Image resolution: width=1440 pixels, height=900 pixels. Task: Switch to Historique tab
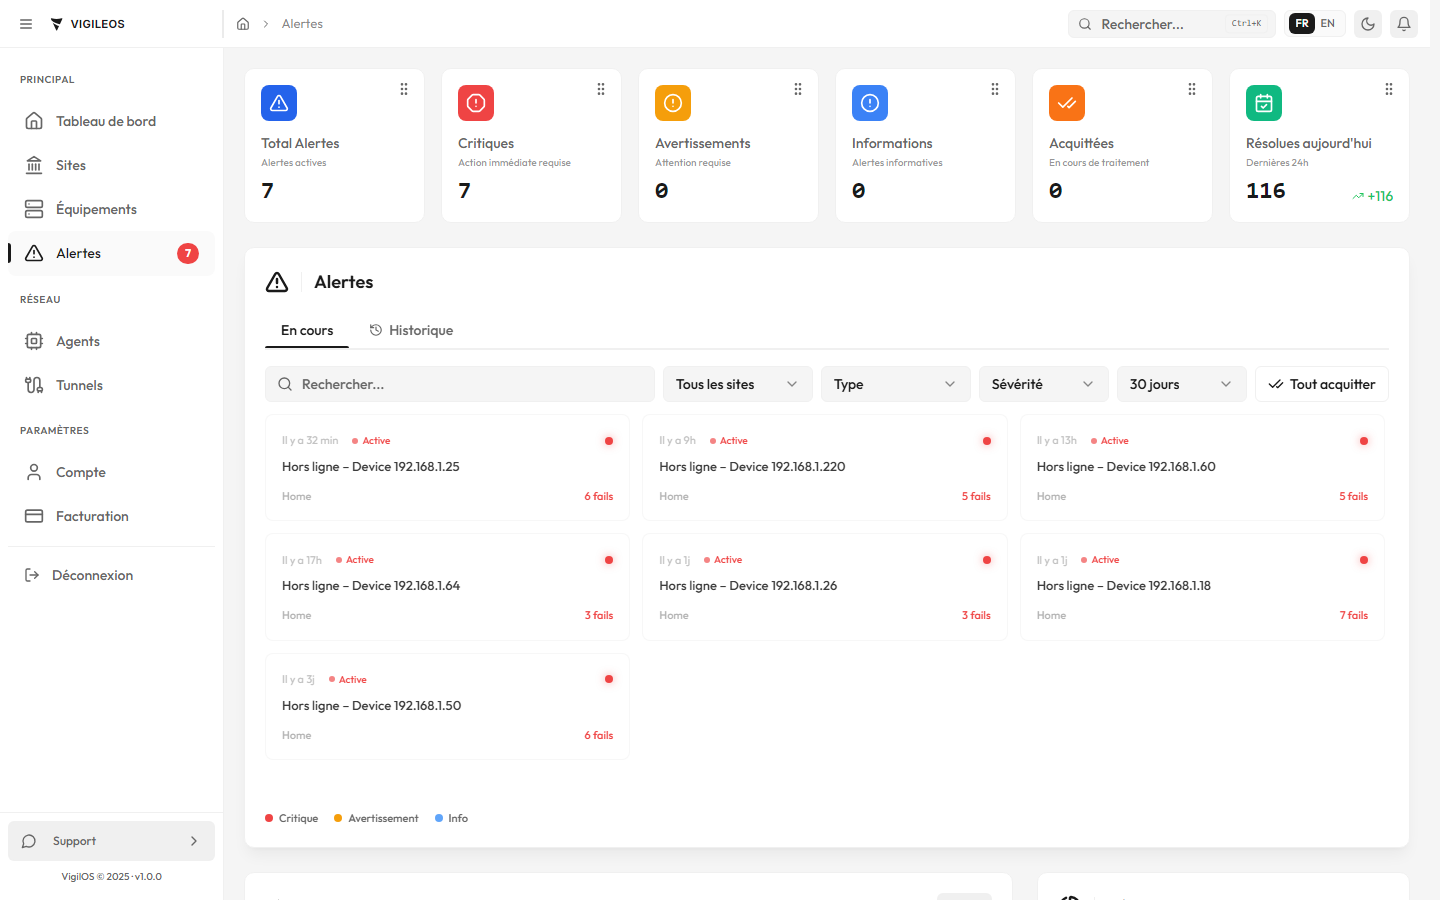click(x=411, y=330)
